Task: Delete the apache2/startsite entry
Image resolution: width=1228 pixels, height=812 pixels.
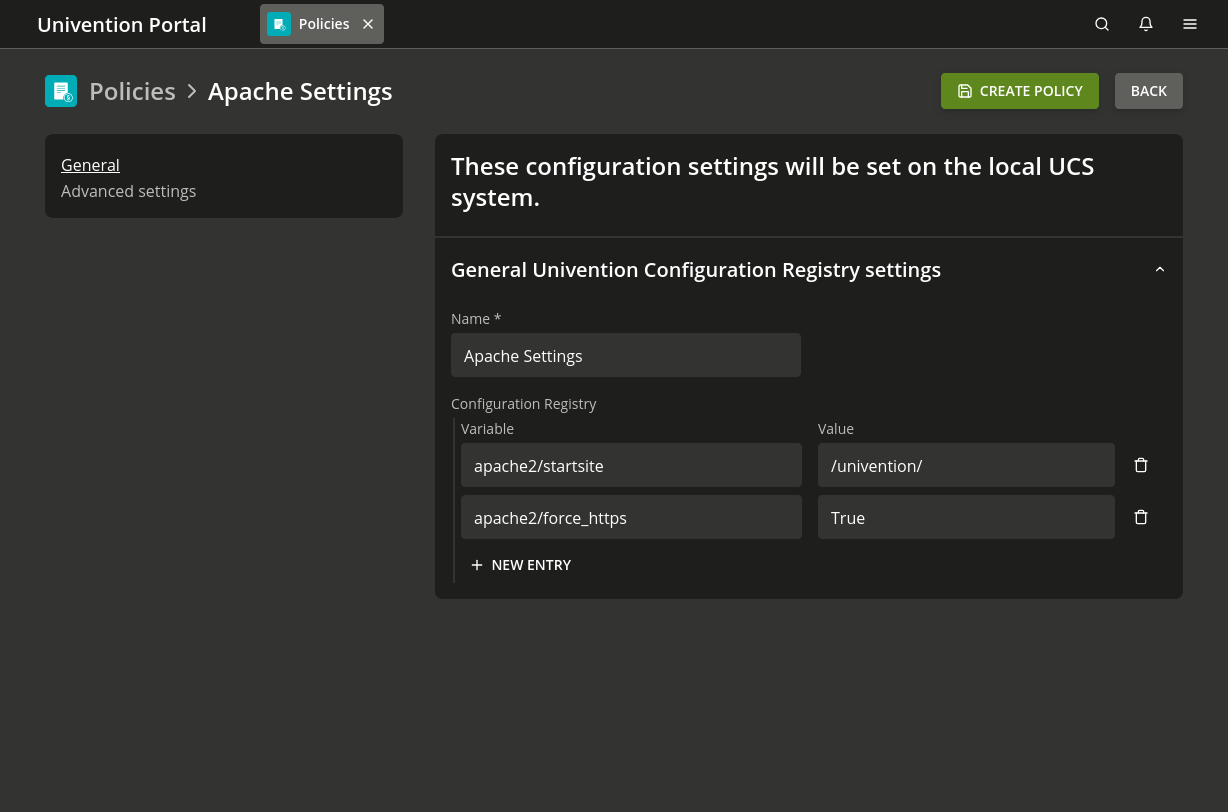Action: (x=1141, y=465)
